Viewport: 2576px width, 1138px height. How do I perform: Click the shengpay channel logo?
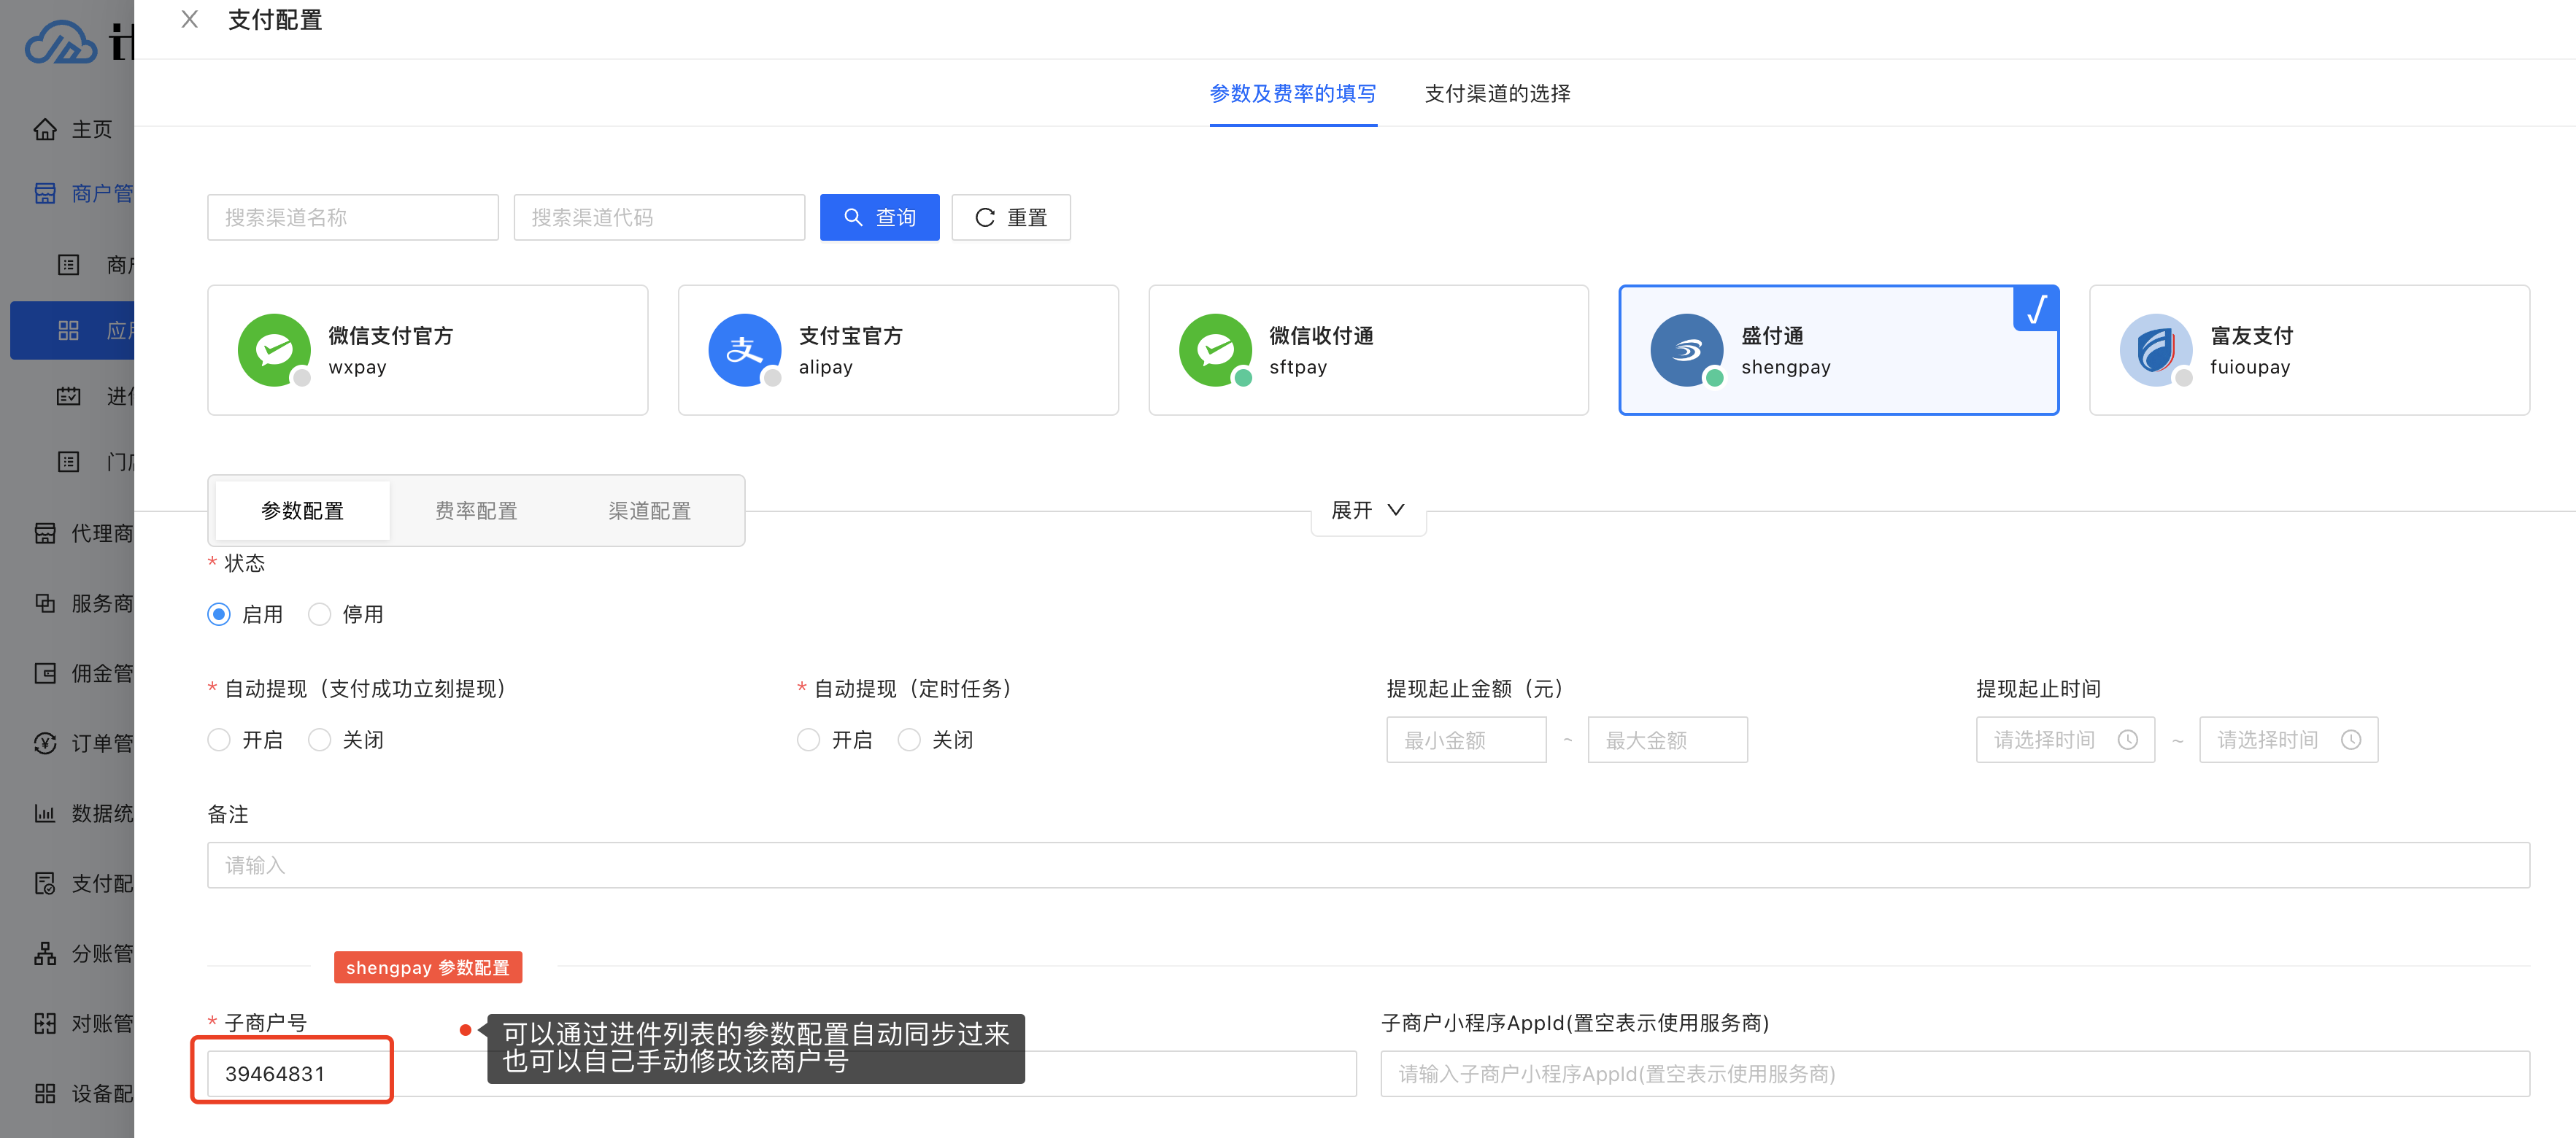(1686, 350)
